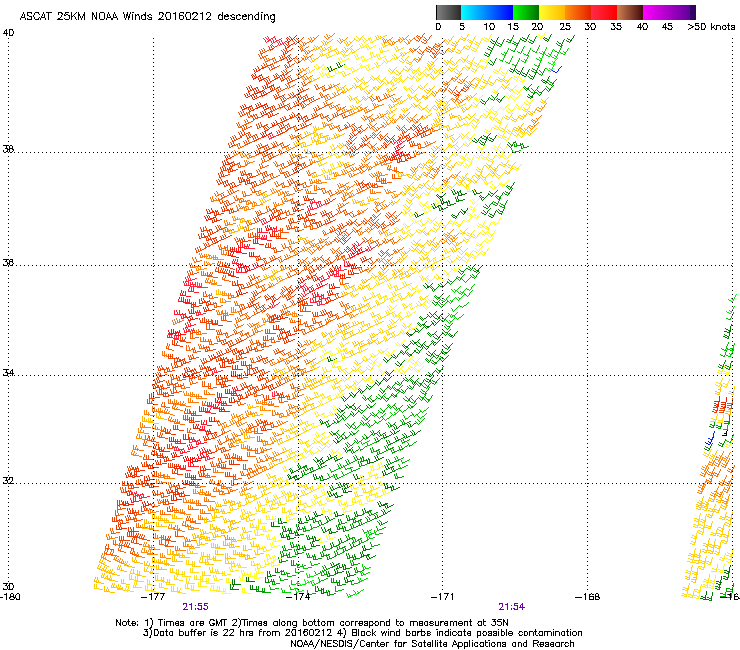Click the longitude '-177' axis label
740x650 pixels.
pyautogui.click(x=153, y=597)
